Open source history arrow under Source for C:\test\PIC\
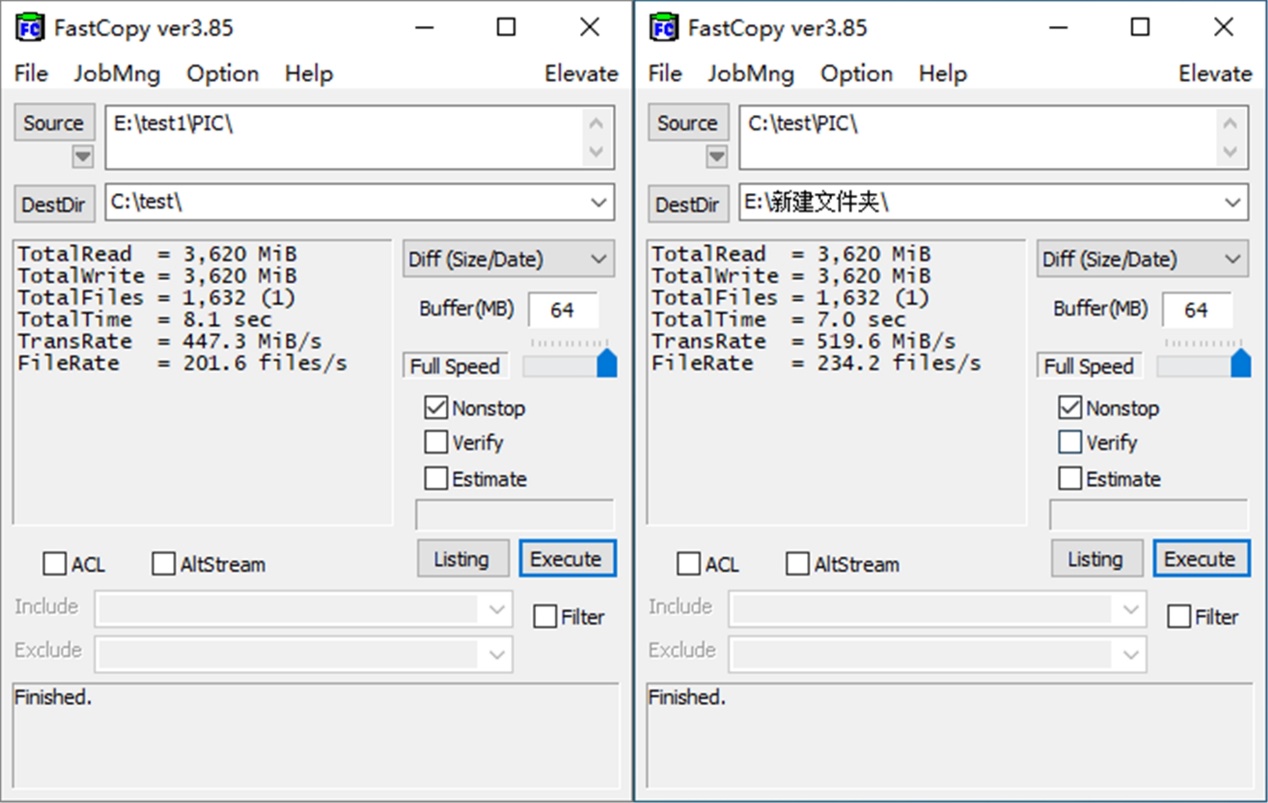 (x=716, y=157)
